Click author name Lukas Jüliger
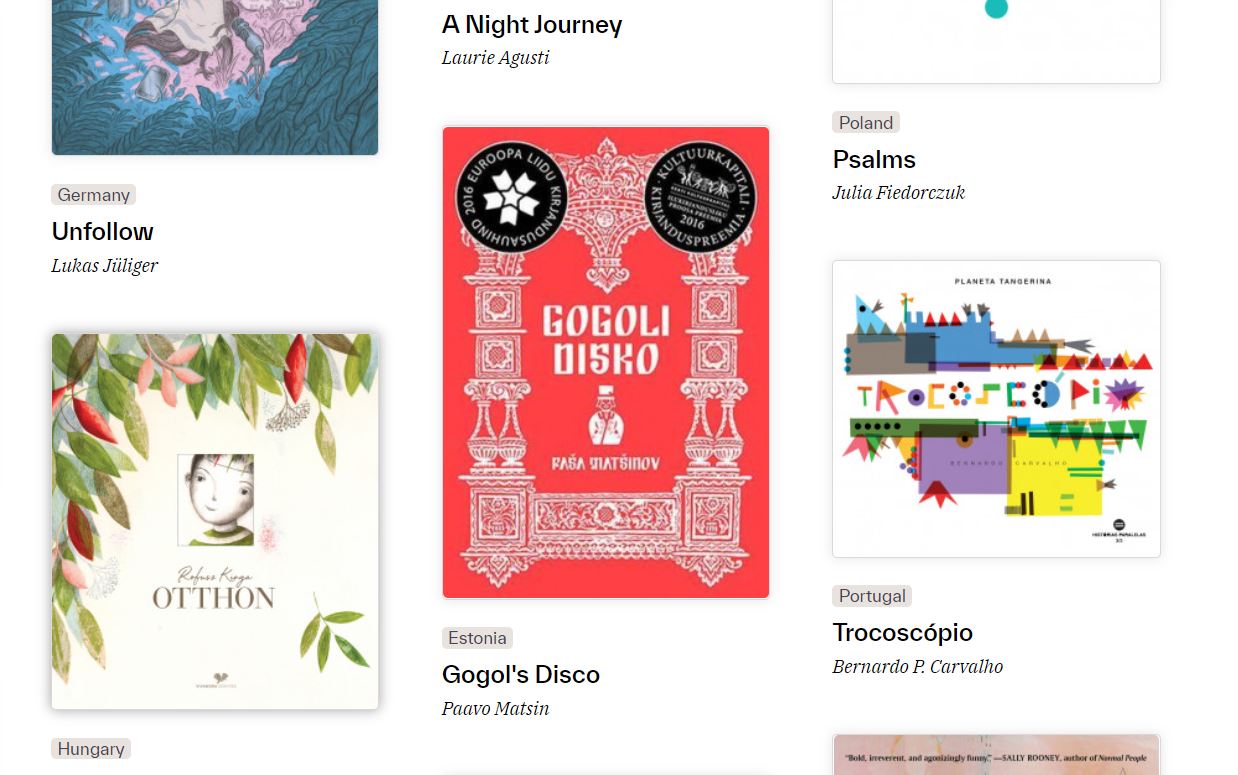The height and width of the screenshot is (775, 1238). tap(105, 266)
